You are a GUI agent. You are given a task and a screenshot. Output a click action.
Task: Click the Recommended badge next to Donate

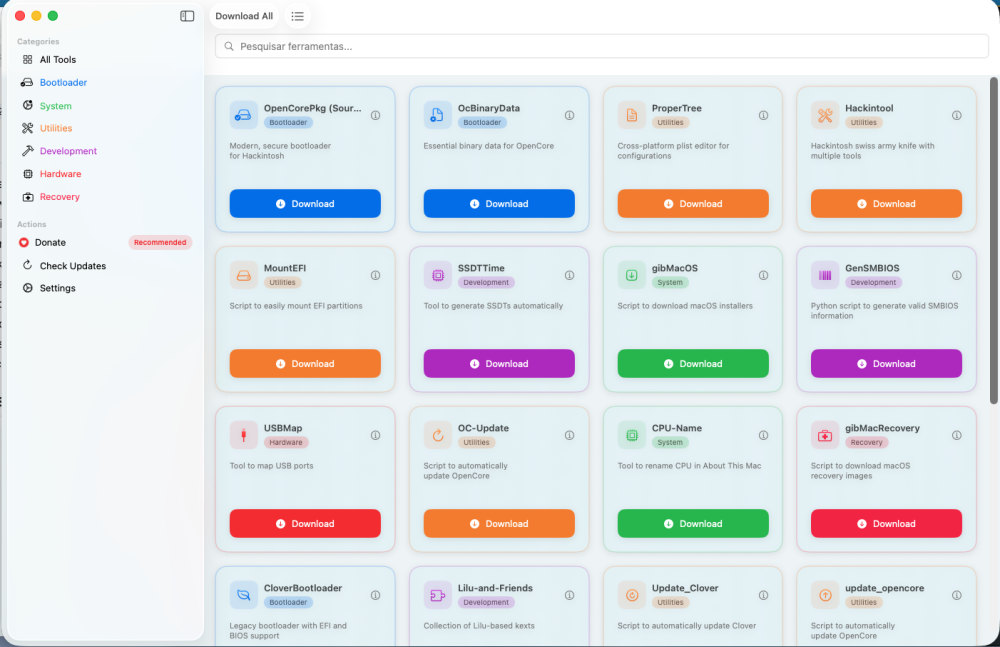point(160,242)
